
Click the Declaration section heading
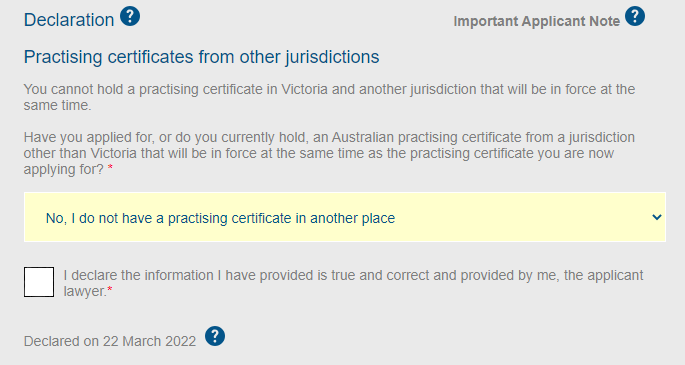[69, 20]
